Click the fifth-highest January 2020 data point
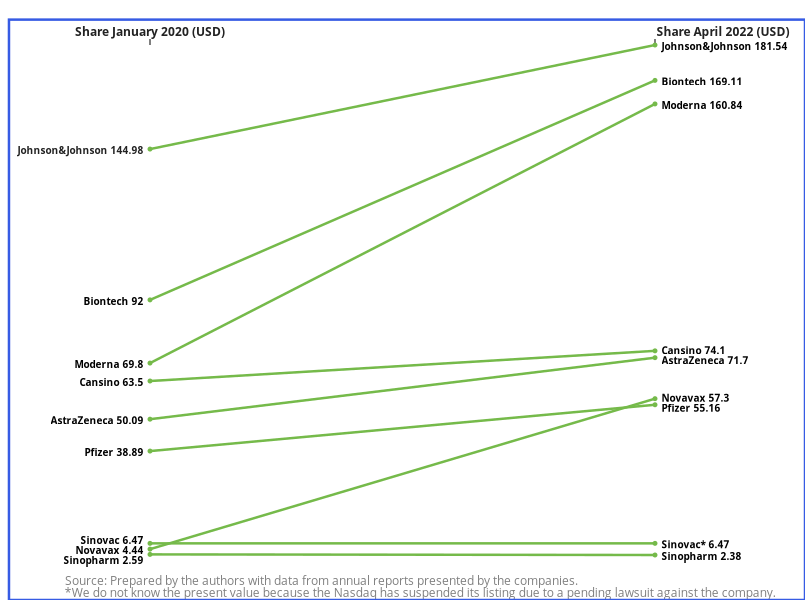This screenshot has width=805, height=600. [150, 419]
